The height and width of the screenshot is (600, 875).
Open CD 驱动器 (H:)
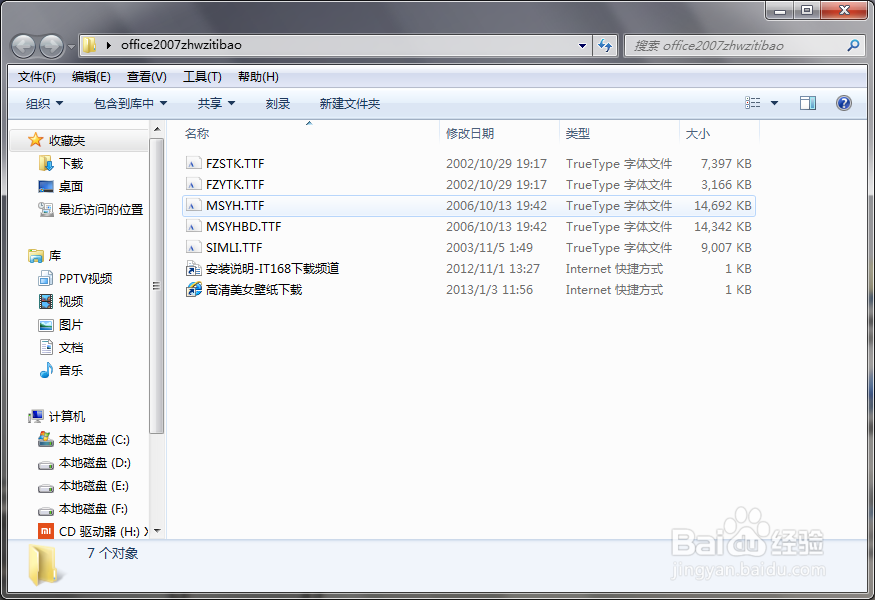[x=99, y=531]
